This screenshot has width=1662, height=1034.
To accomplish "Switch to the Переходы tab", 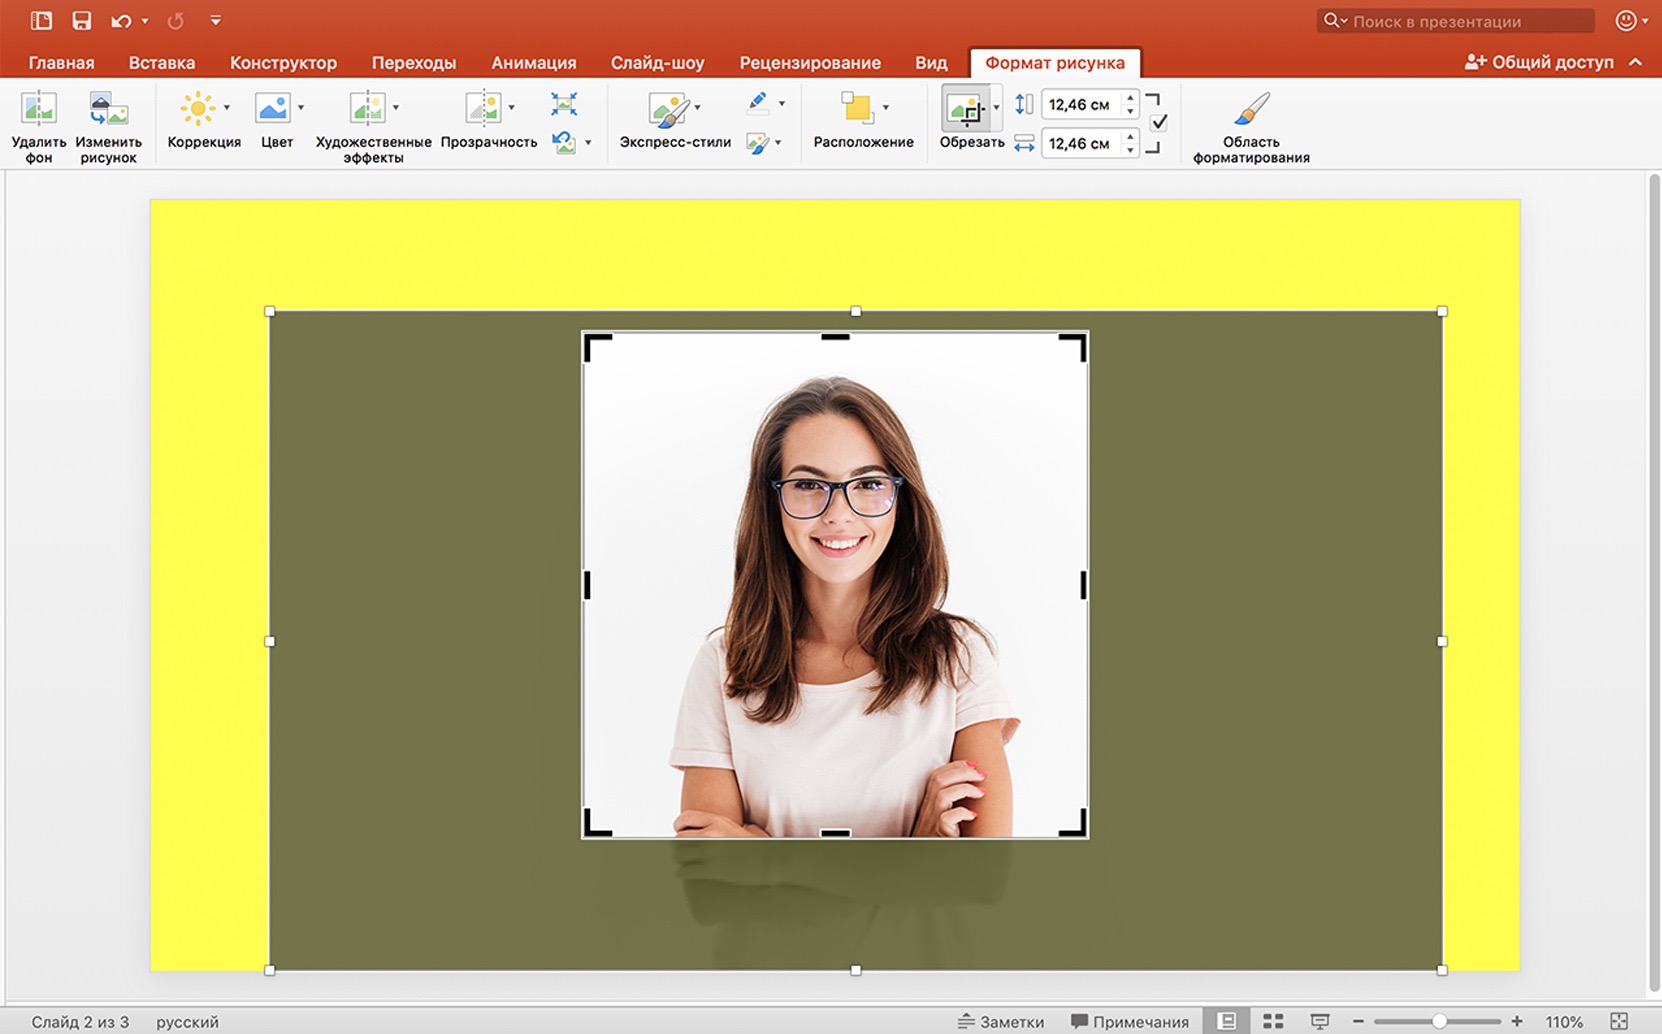I will (414, 62).
